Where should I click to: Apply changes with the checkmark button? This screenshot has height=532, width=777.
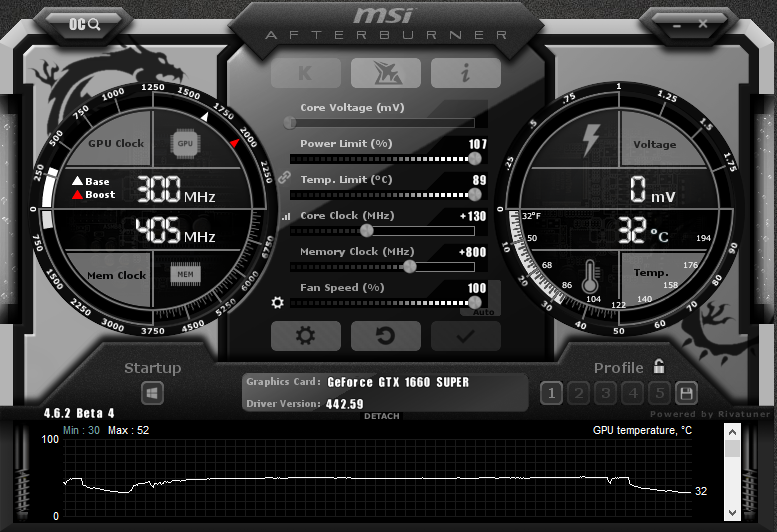tap(465, 336)
